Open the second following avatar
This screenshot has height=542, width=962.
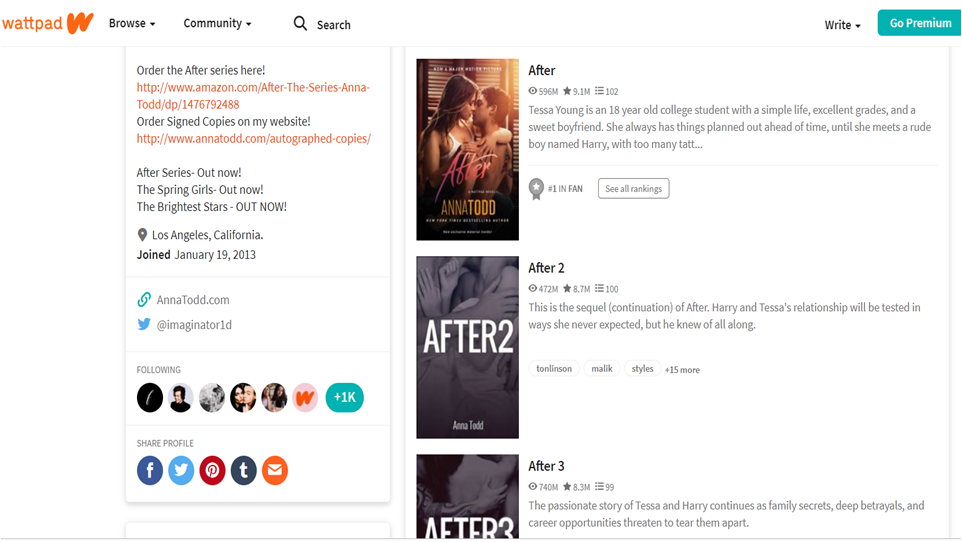(x=180, y=397)
